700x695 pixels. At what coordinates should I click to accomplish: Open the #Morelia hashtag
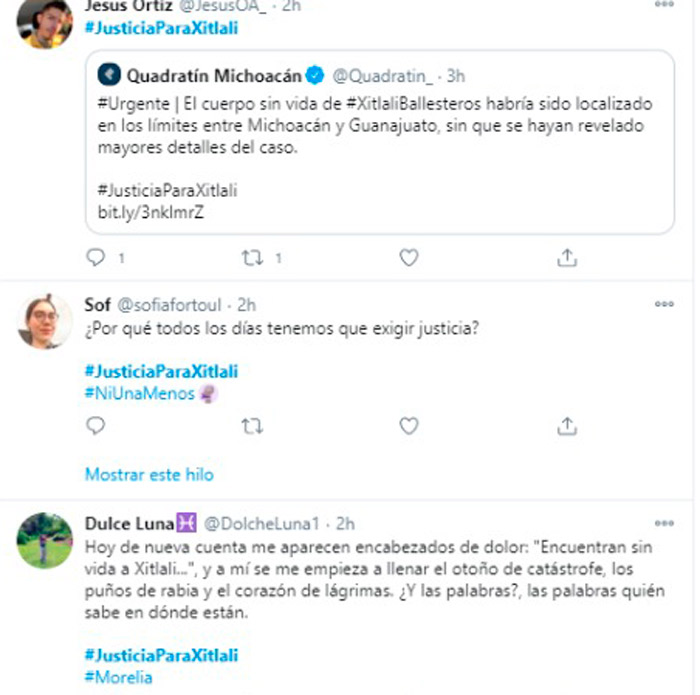click(119, 677)
